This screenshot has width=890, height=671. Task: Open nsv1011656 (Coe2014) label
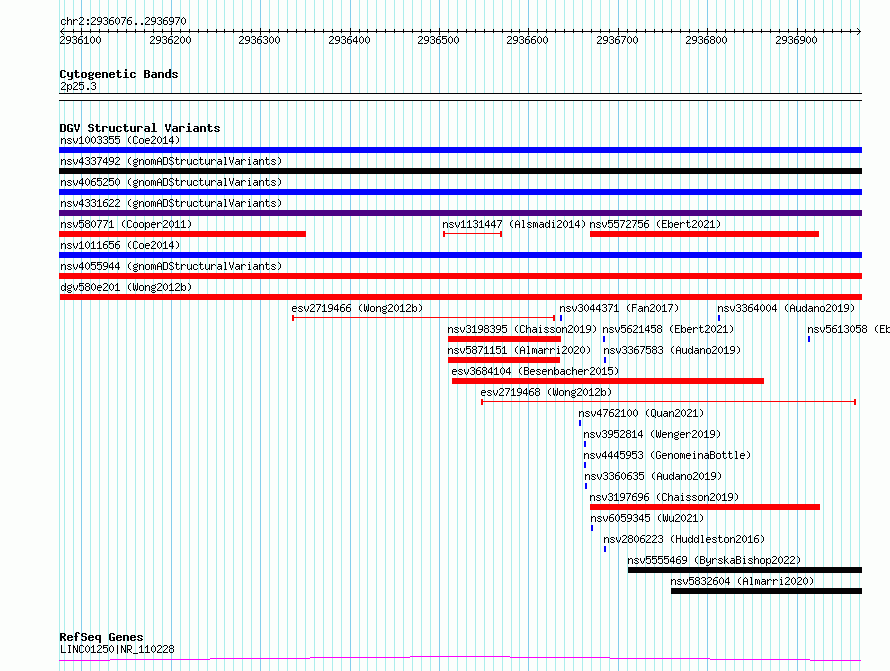point(120,245)
